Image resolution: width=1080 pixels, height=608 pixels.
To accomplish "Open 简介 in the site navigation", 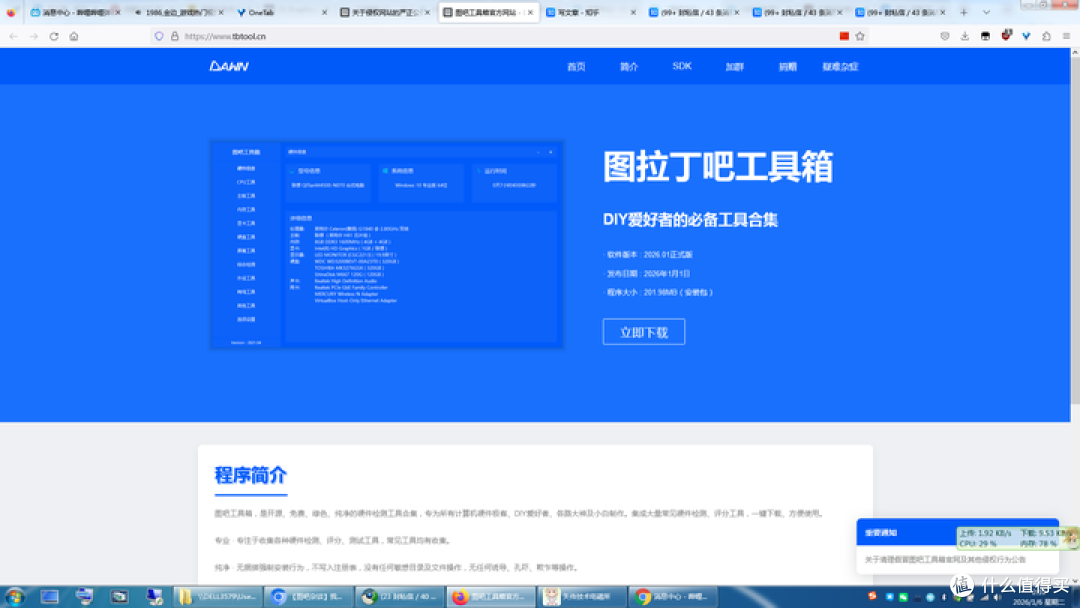I will coord(629,67).
